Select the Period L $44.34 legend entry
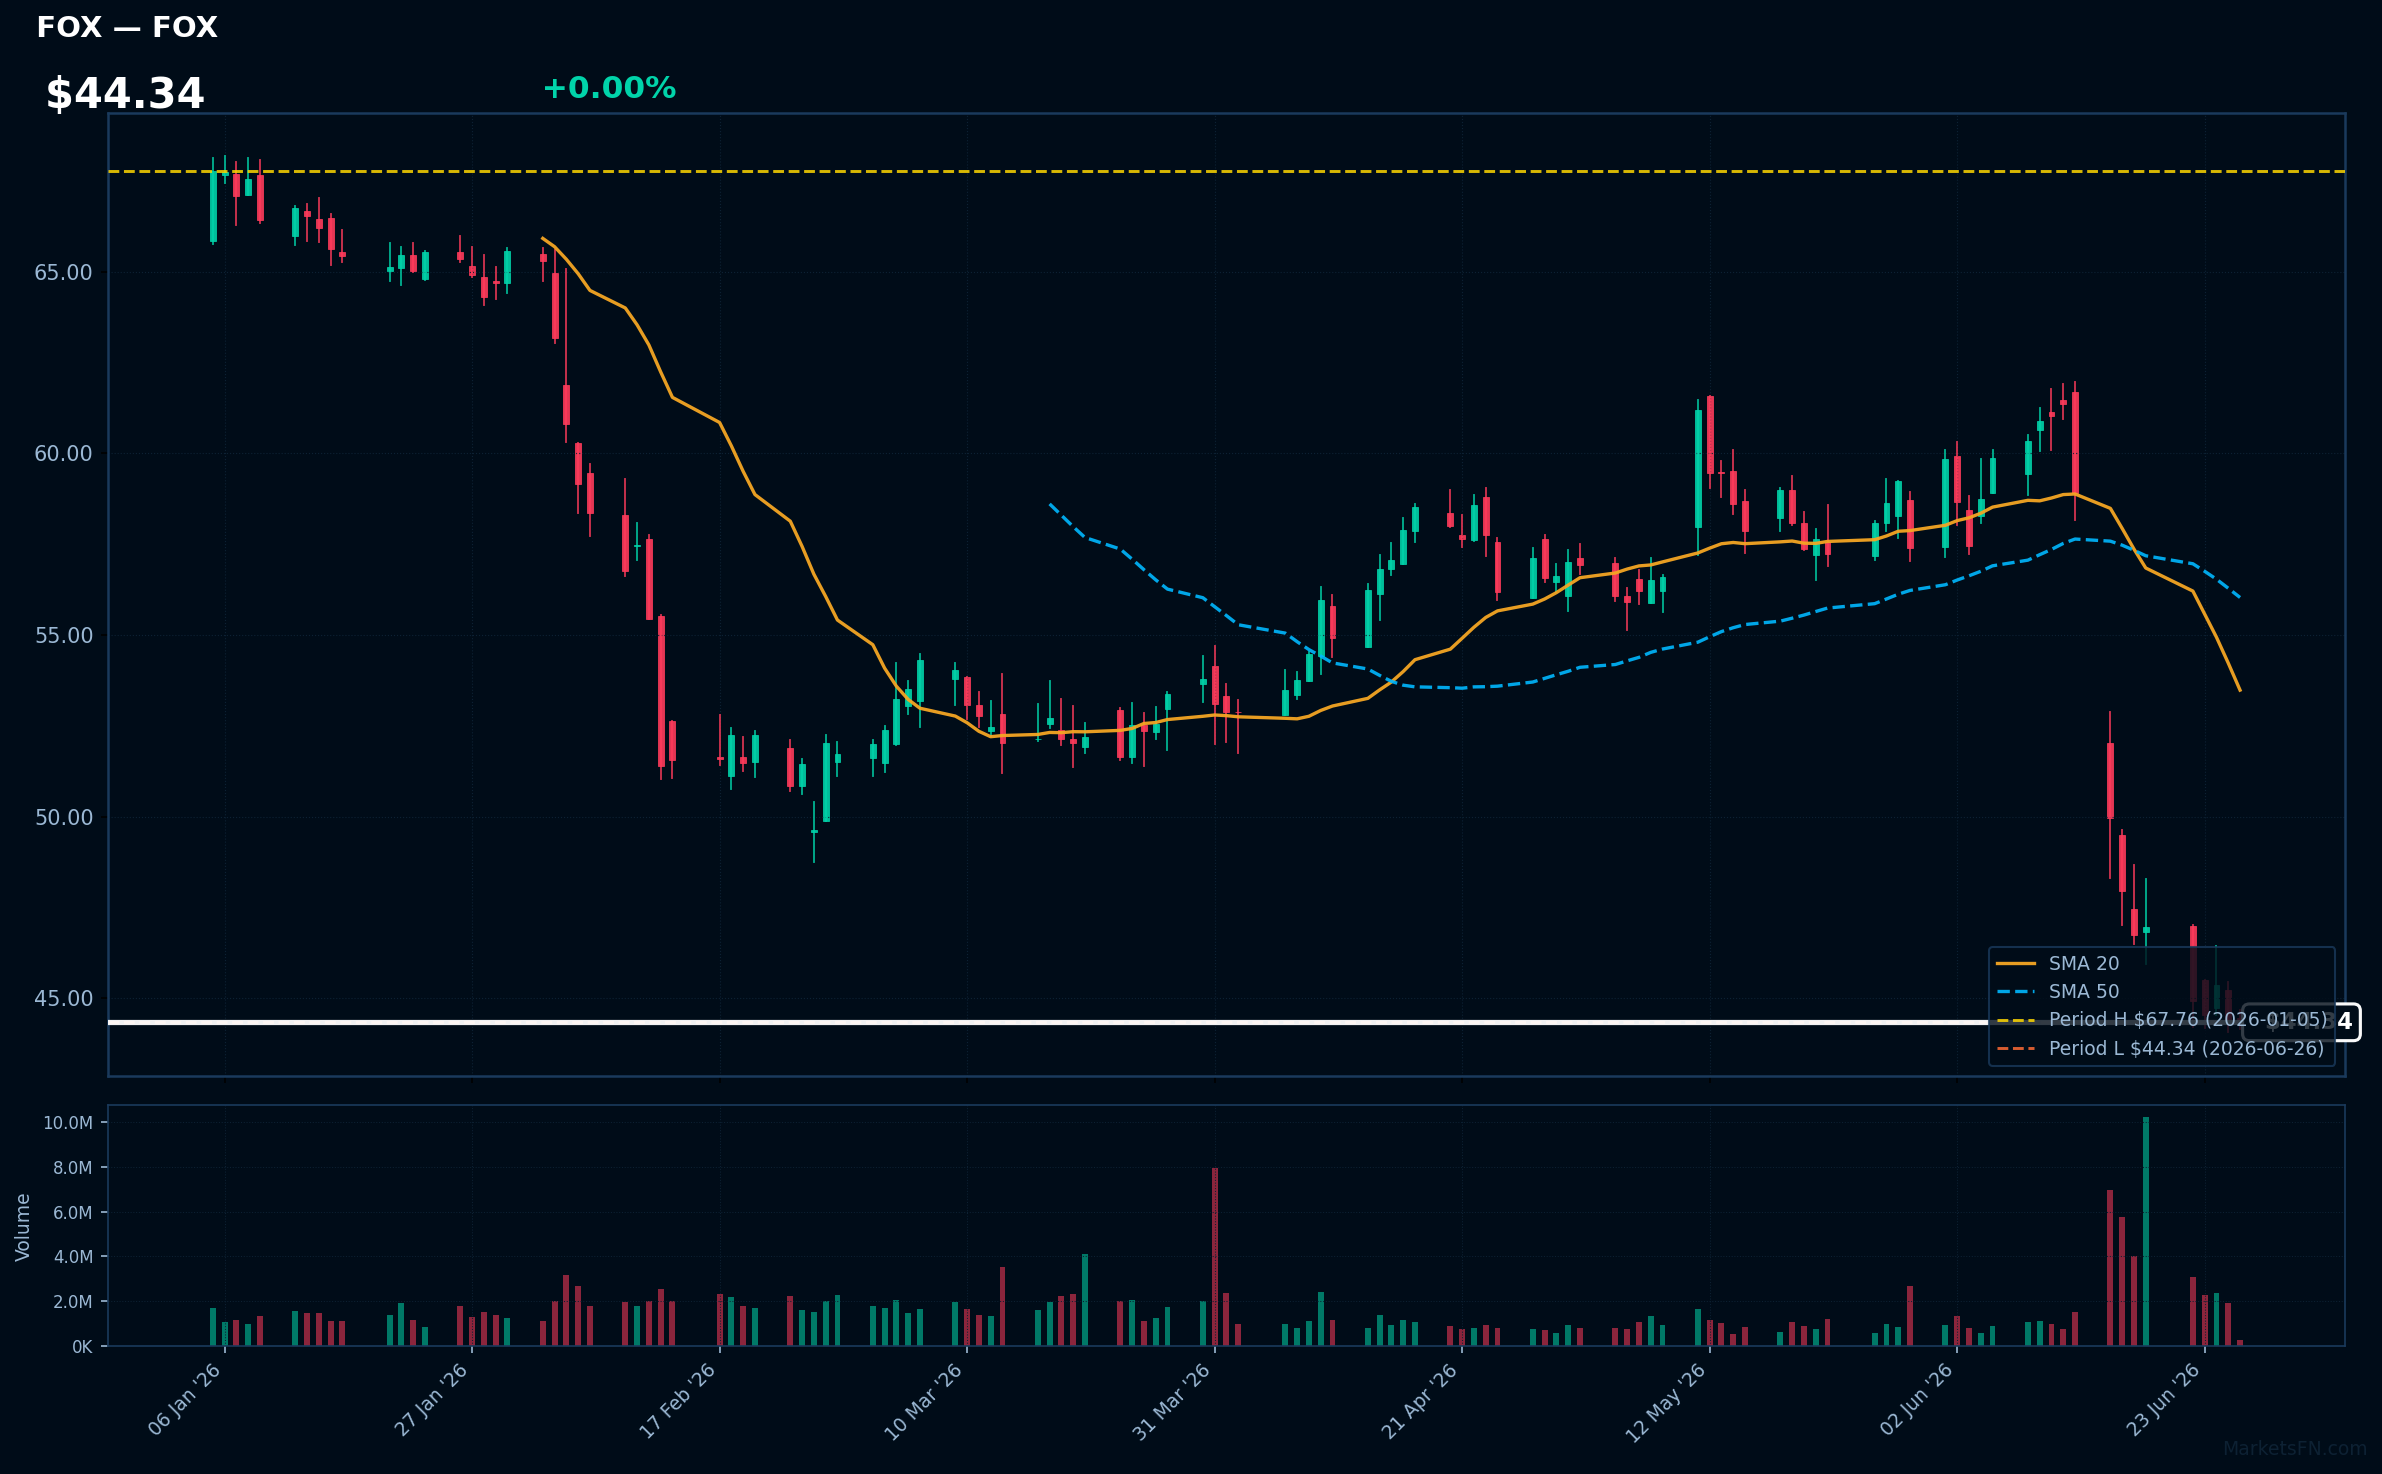Image resolution: width=2382 pixels, height=1474 pixels. click(x=2161, y=1049)
